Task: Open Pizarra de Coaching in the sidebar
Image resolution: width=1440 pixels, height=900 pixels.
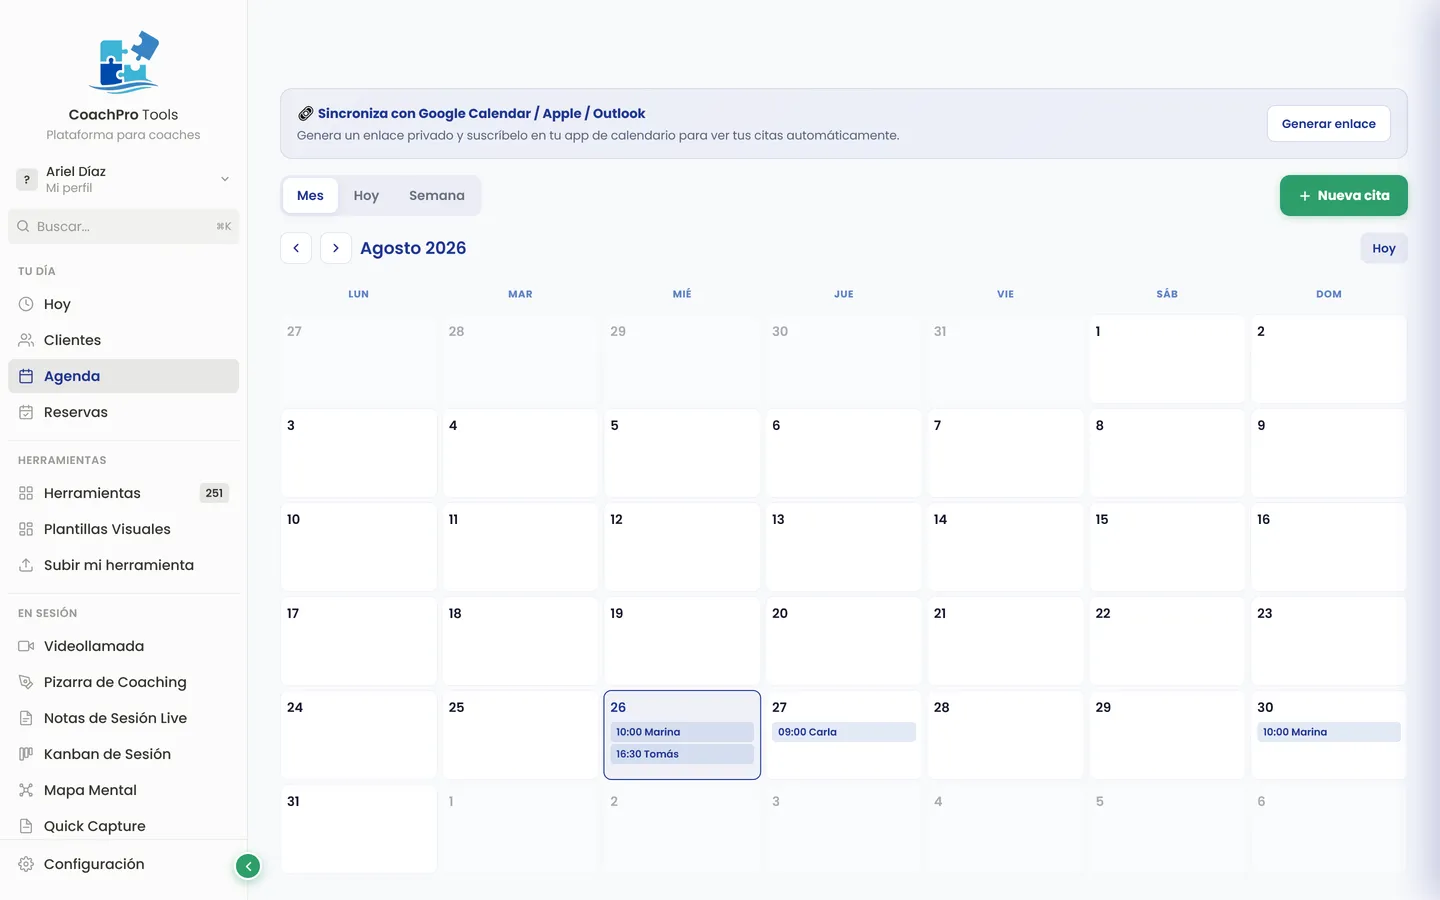Action: click(x=124, y=682)
